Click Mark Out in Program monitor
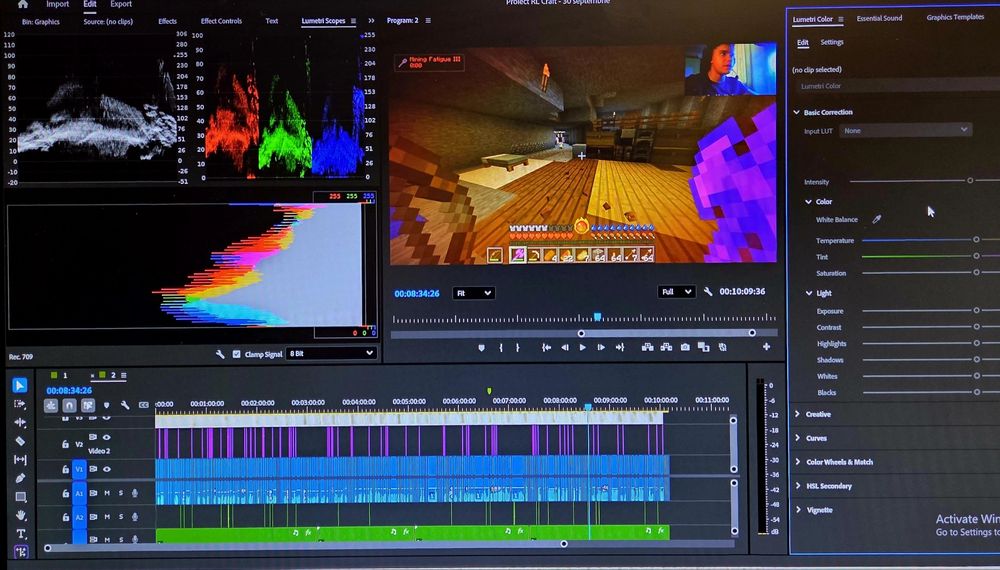 tap(517, 347)
